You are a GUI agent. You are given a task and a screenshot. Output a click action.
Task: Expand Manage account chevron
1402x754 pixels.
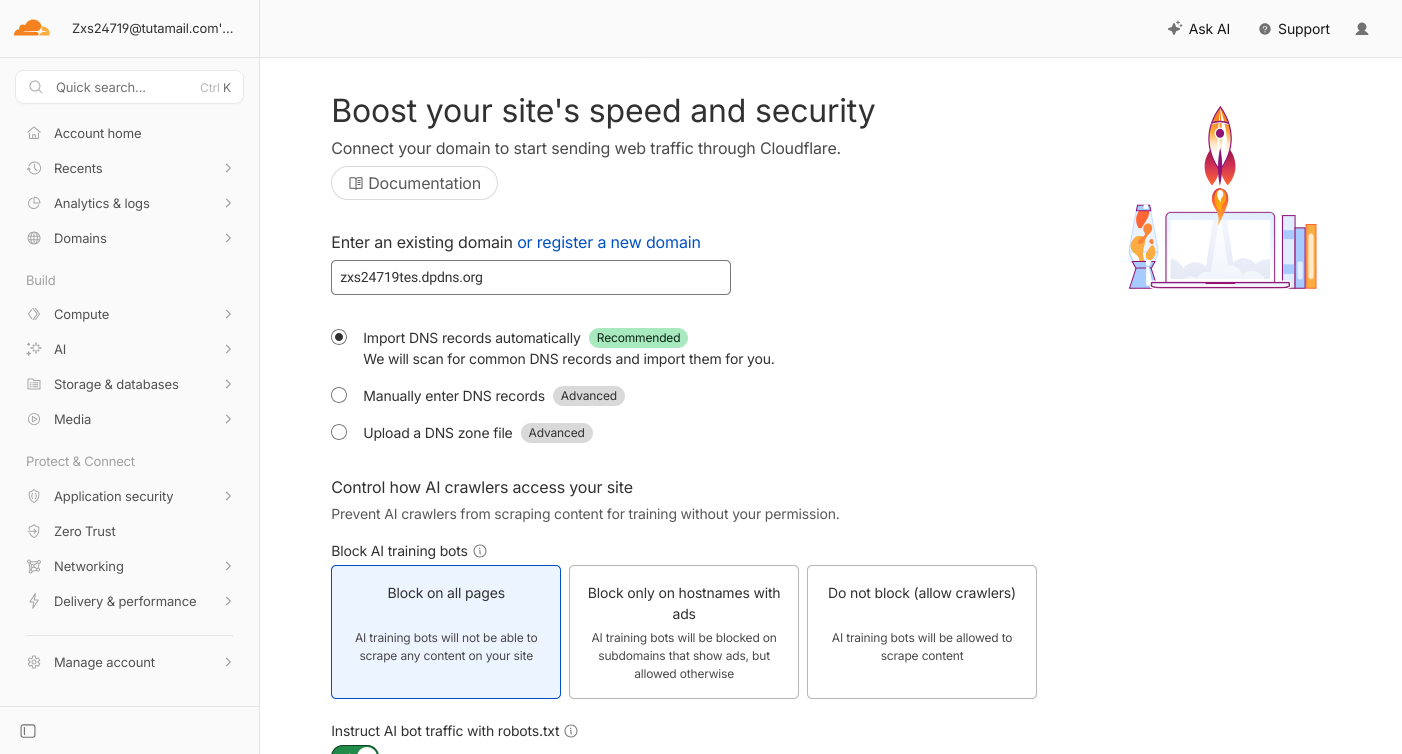(x=228, y=662)
